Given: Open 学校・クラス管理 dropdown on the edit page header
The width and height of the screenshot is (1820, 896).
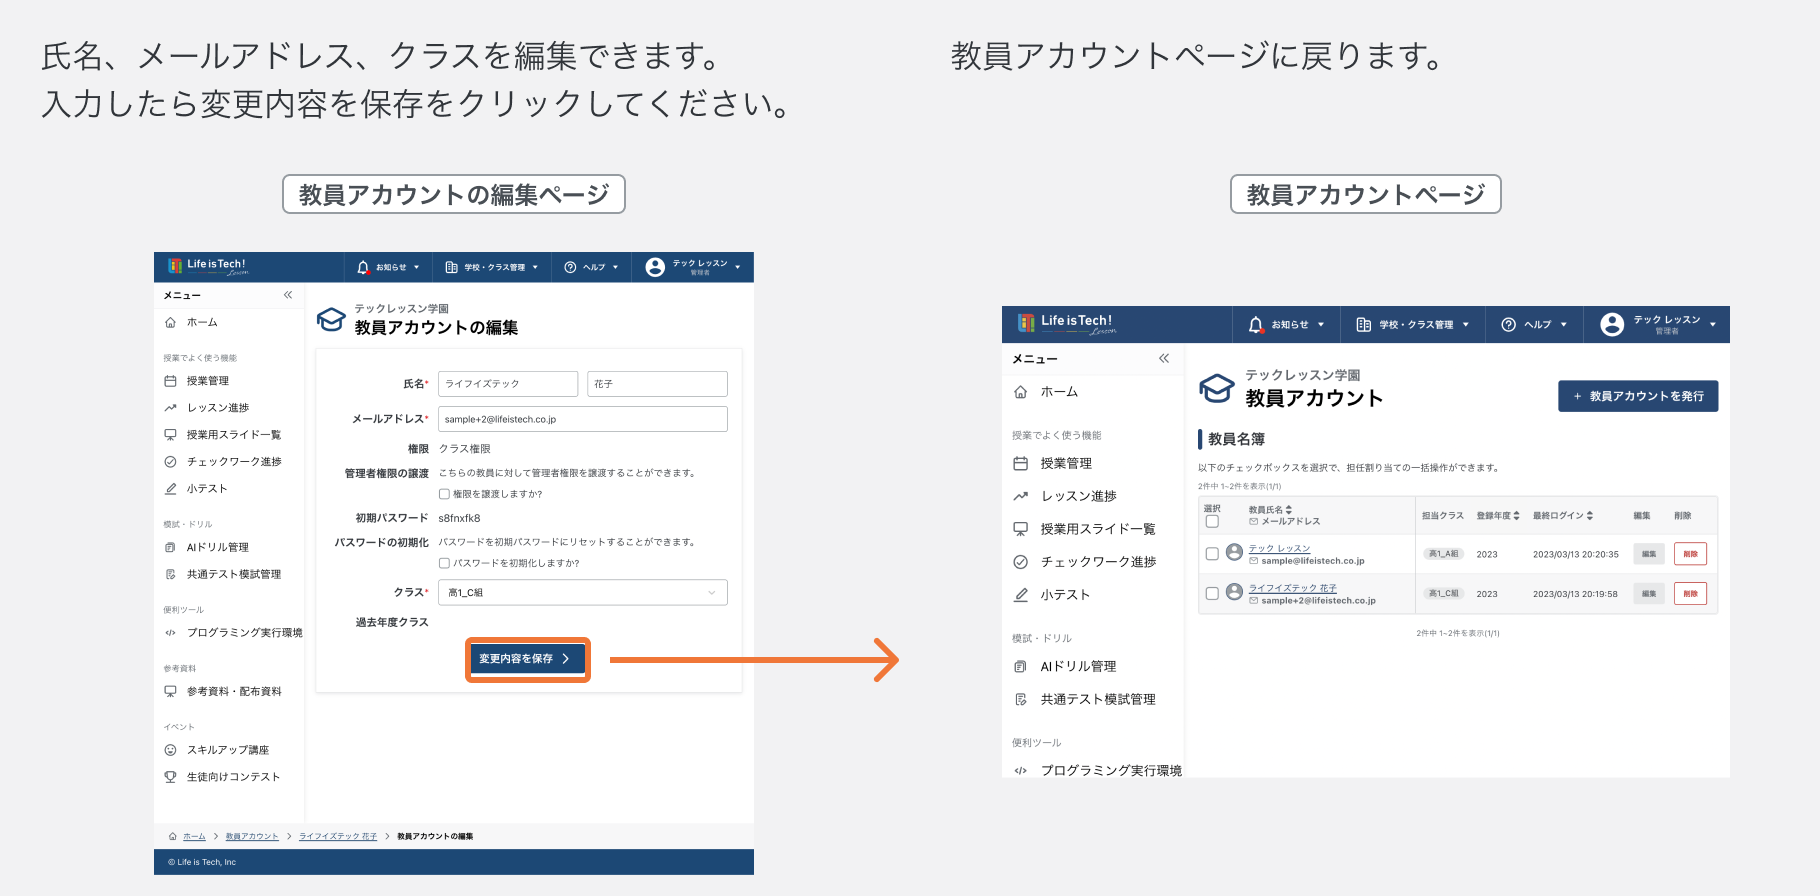Looking at the screenshot, I should click(x=491, y=267).
